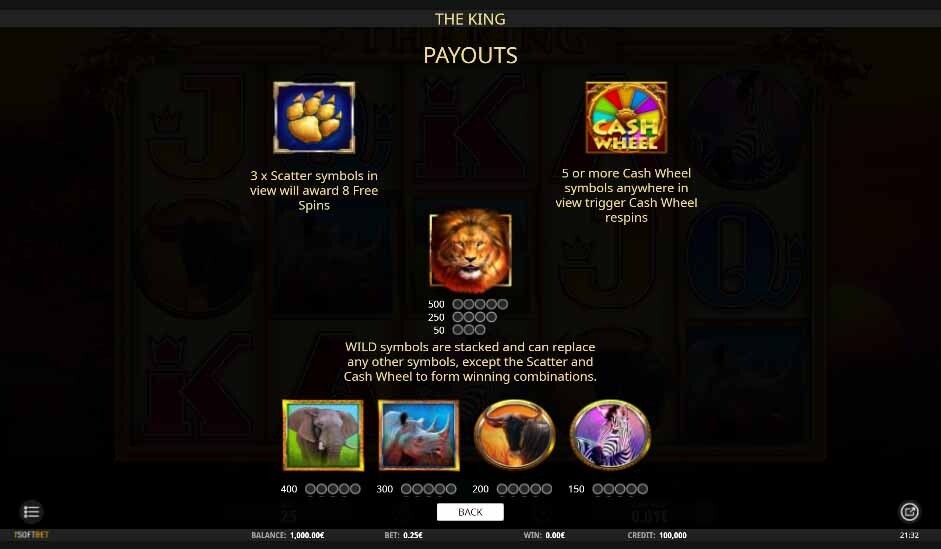Click the zebra 150 payout circles

pyautogui.click(x=620, y=489)
